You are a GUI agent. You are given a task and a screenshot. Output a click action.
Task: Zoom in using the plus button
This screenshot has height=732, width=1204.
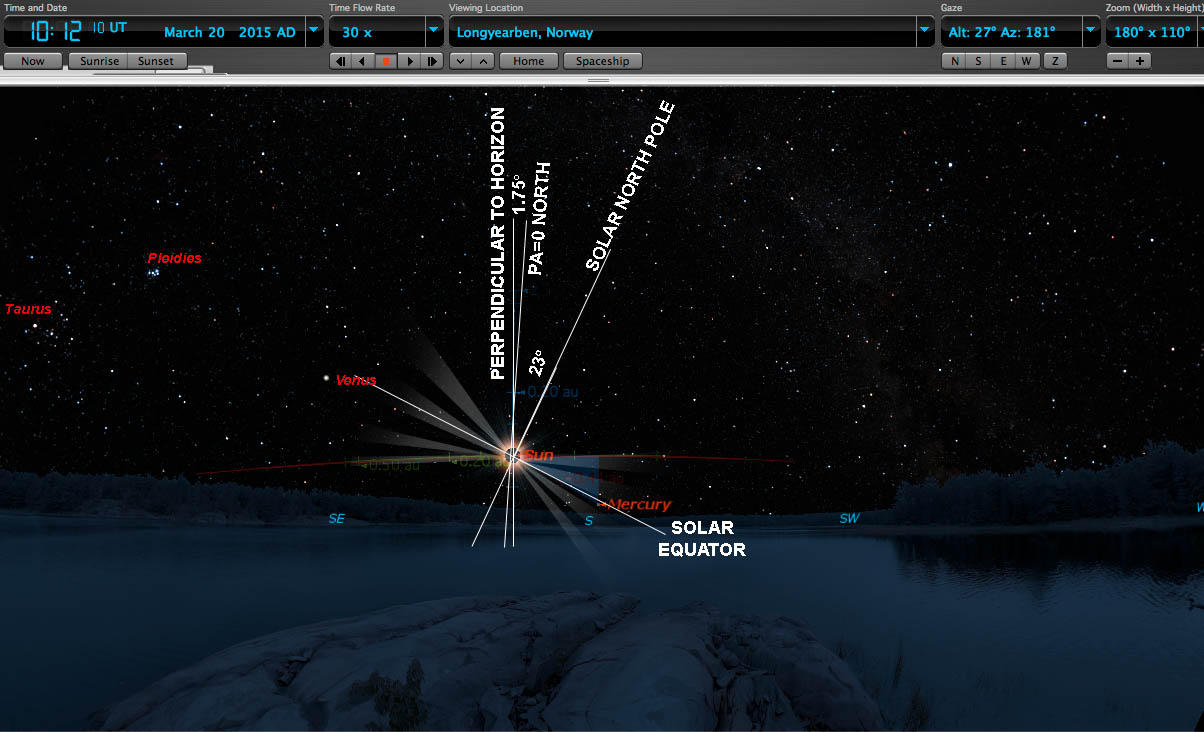(1139, 61)
